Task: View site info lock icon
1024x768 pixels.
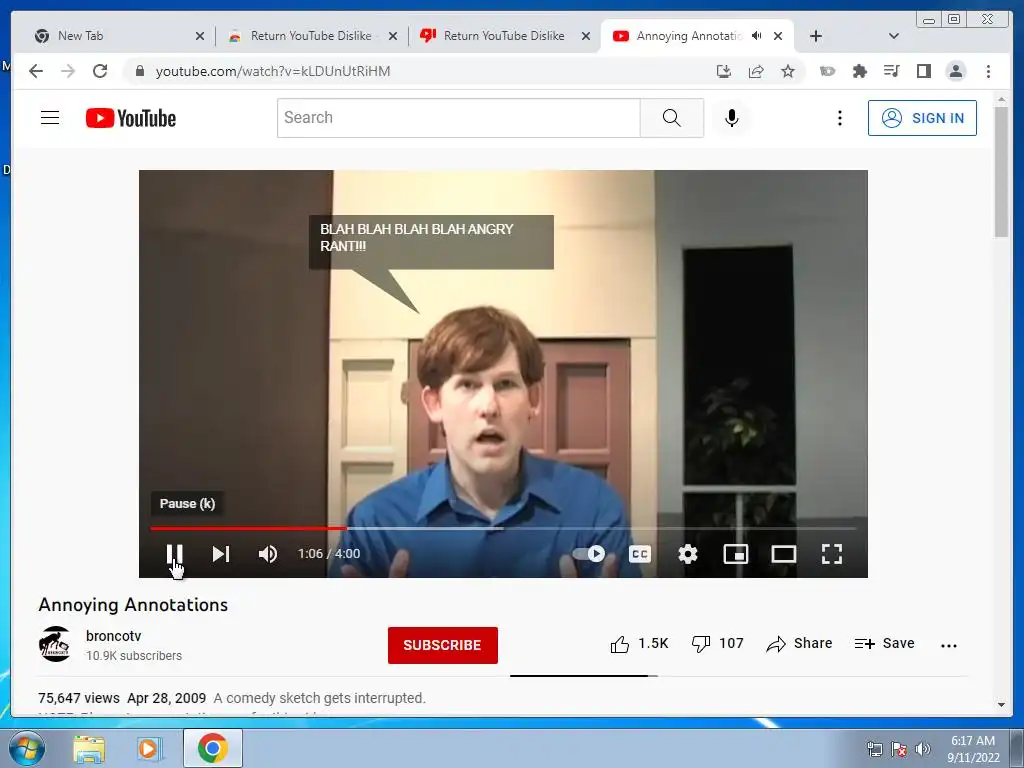Action: (140, 71)
